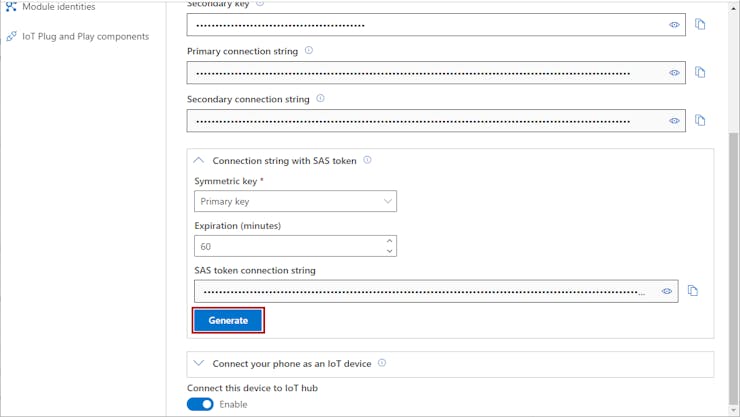Reveal the secondary key value
The height and width of the screenshot is (417, 740).
[674, 25]
